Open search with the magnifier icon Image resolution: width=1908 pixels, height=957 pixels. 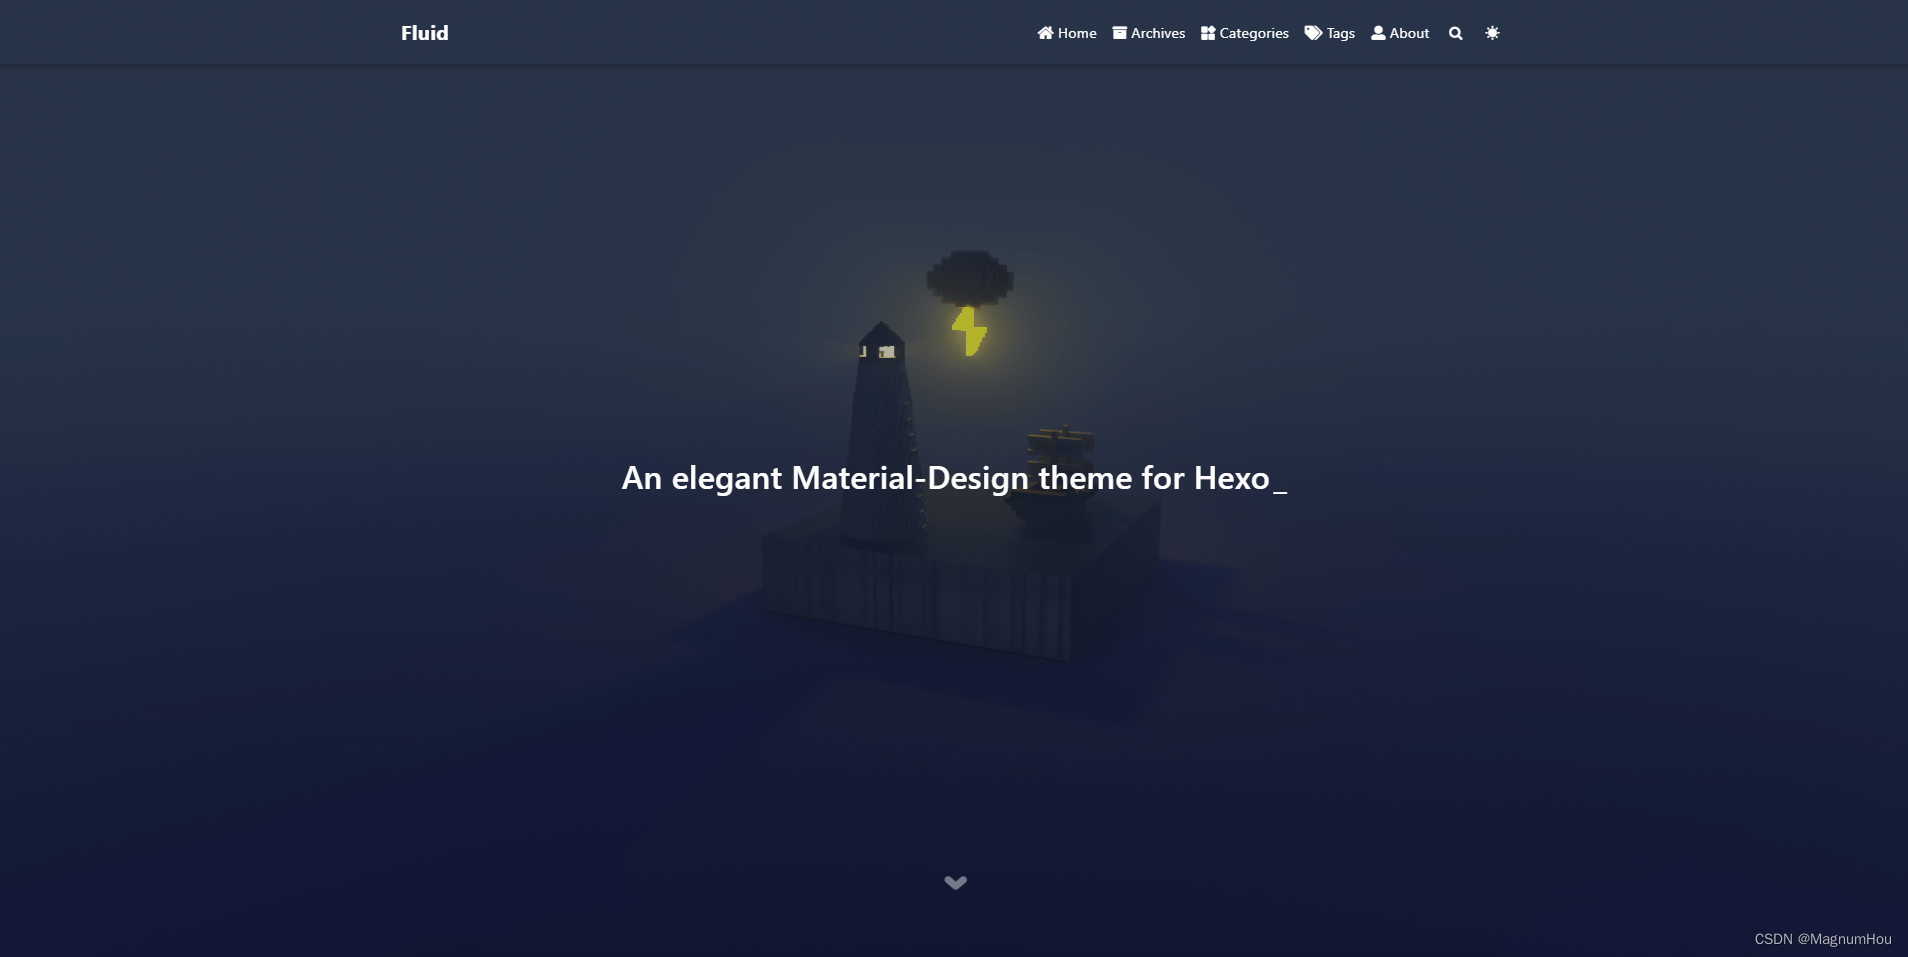(1456, 33)
